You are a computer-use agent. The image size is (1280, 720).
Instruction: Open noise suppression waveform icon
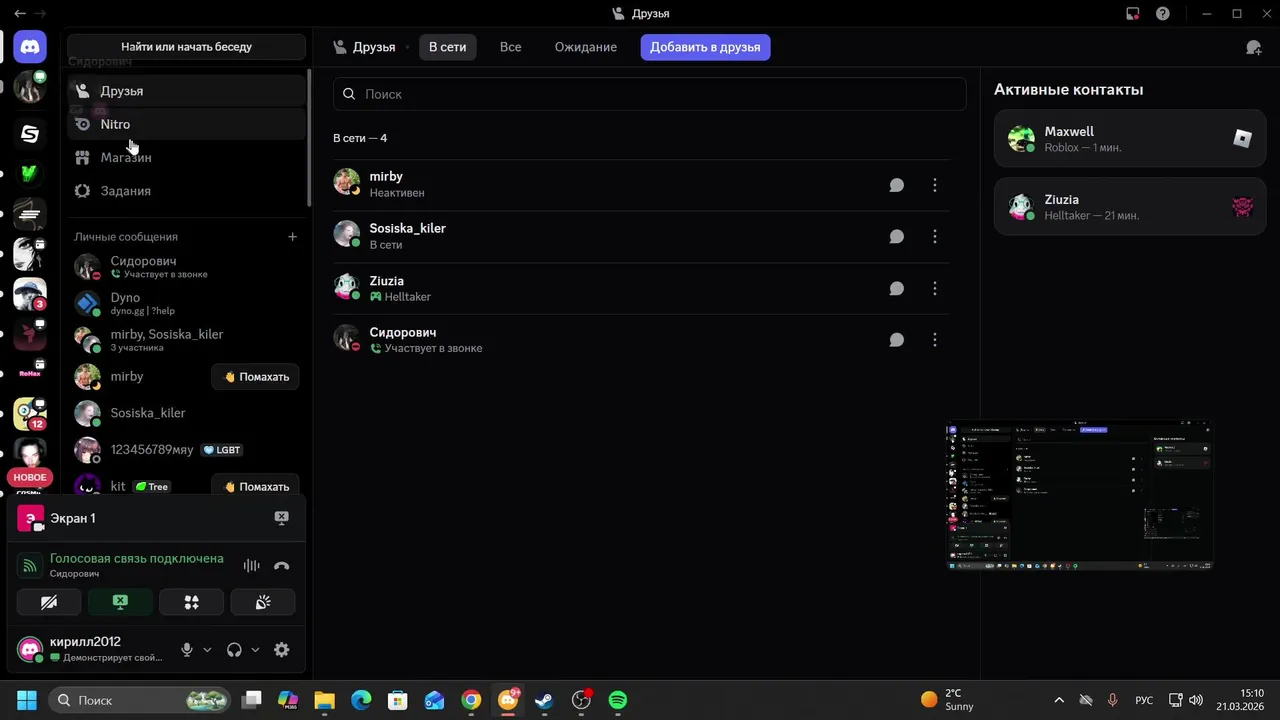[251, 566]
